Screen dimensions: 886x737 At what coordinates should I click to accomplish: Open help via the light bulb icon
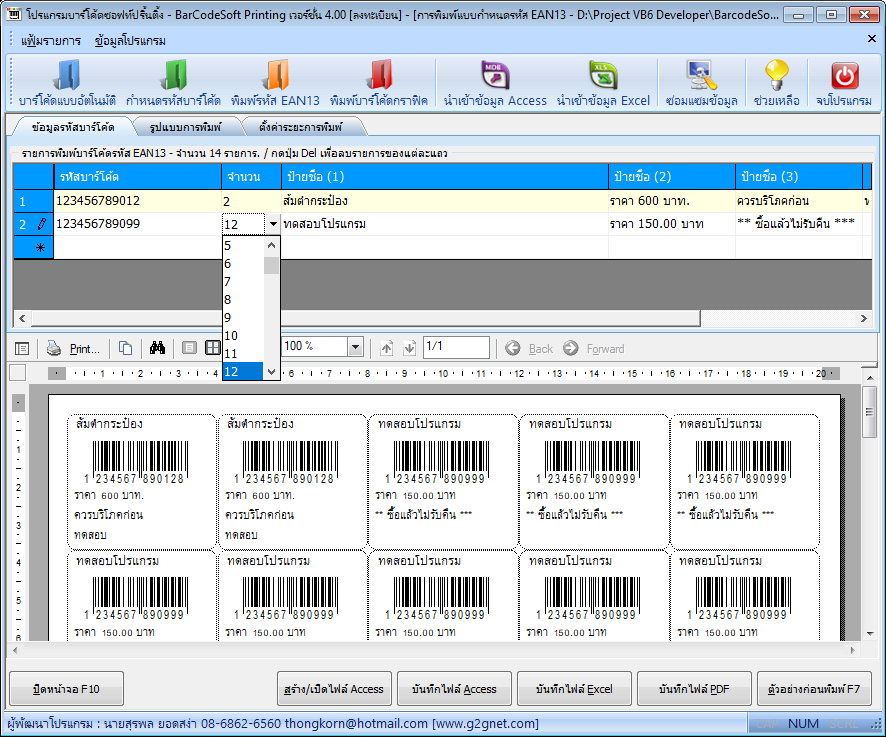pos(776,83)
